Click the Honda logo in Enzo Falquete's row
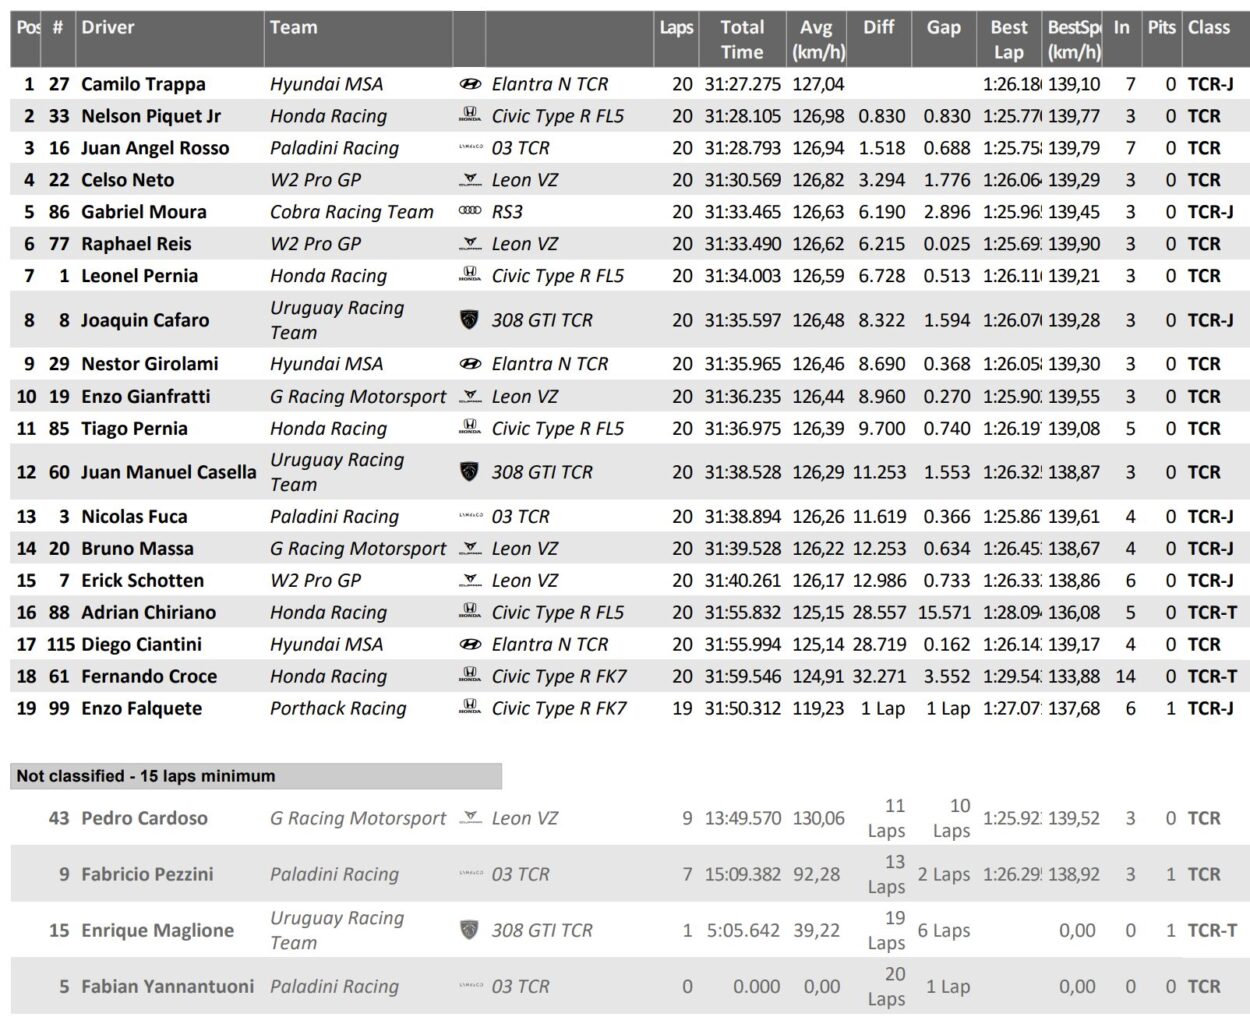Image resolution: width=1250 pixels, height=1024 pixels. pos(469,708)
